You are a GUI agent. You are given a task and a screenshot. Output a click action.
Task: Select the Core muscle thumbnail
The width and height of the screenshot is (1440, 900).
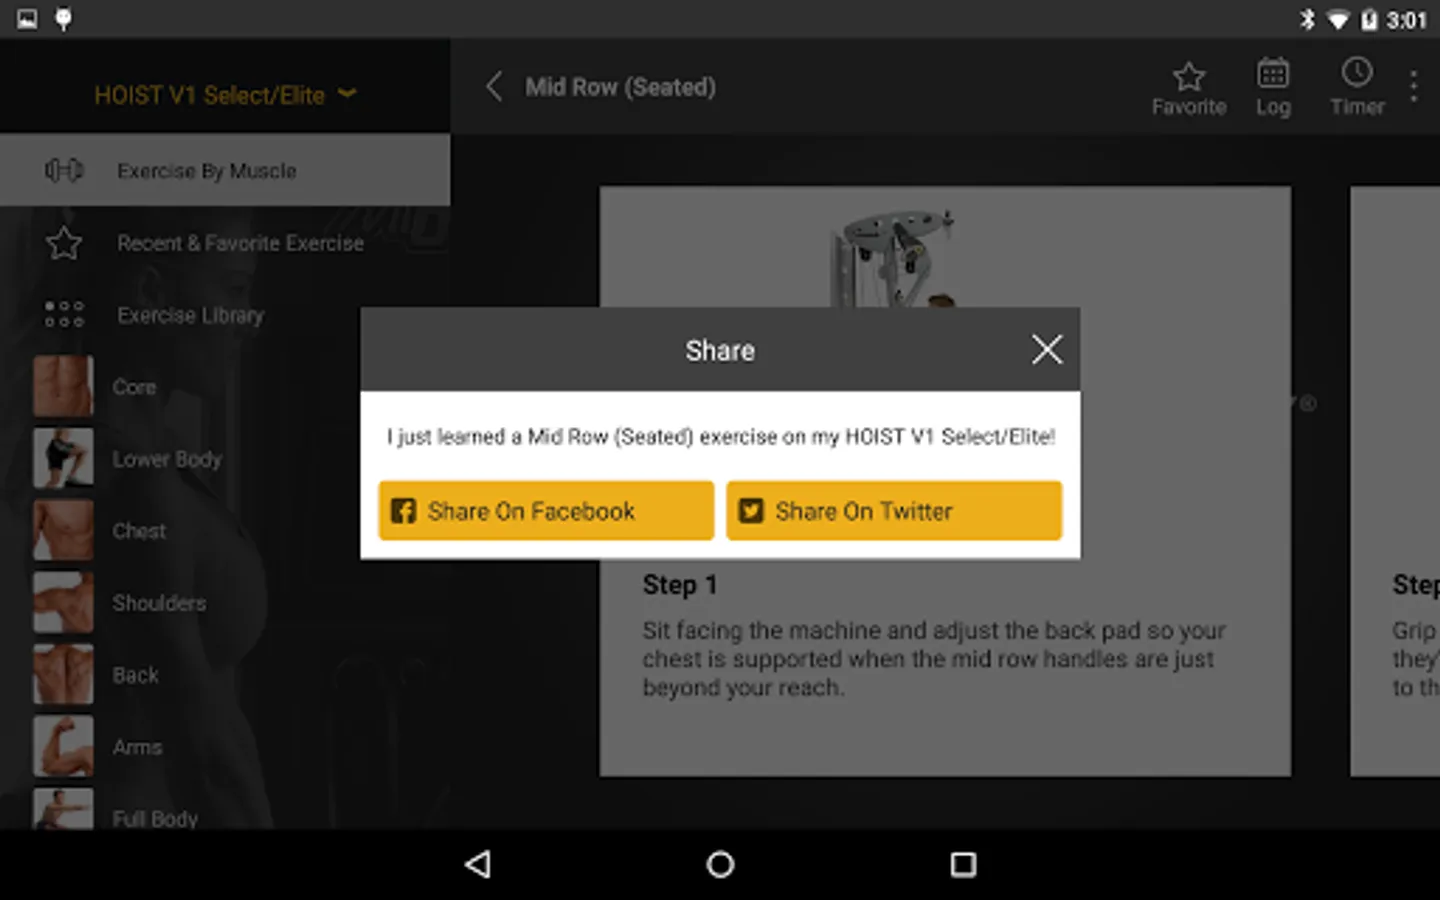tap(63, 386)
